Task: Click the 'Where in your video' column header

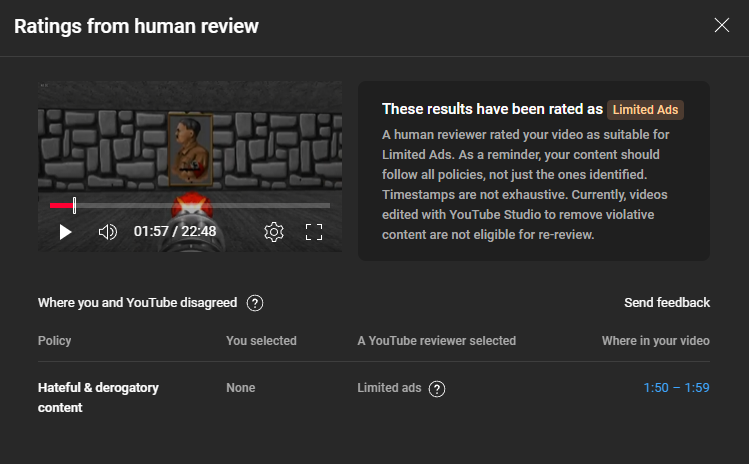Action: coord(655,341)
